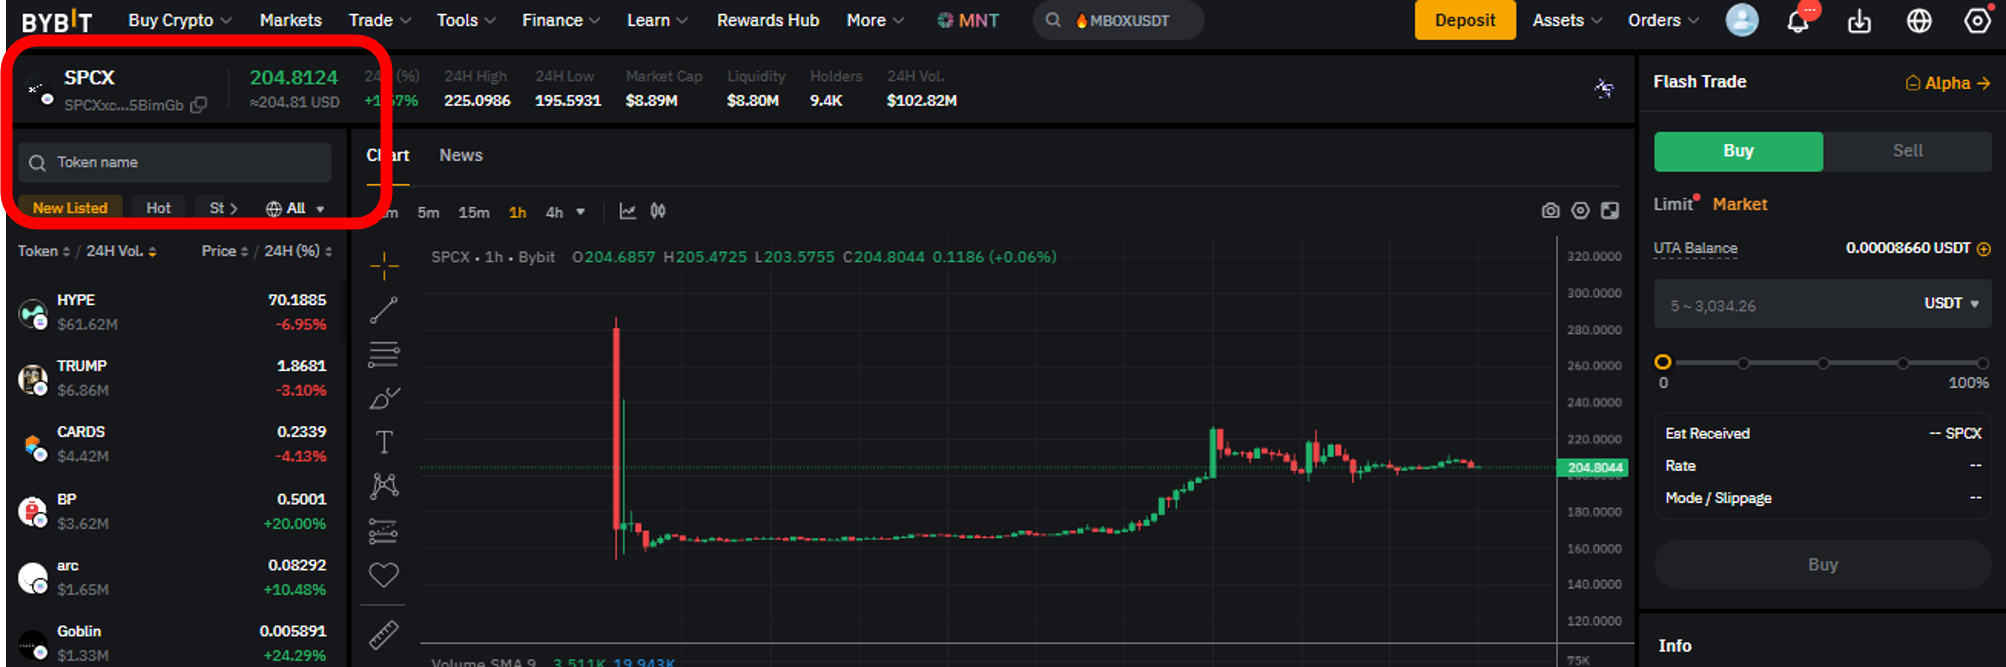This screenshot has width=2006, height=667.
Task: Open the Assets dropdown
Action: (1567, 20)
